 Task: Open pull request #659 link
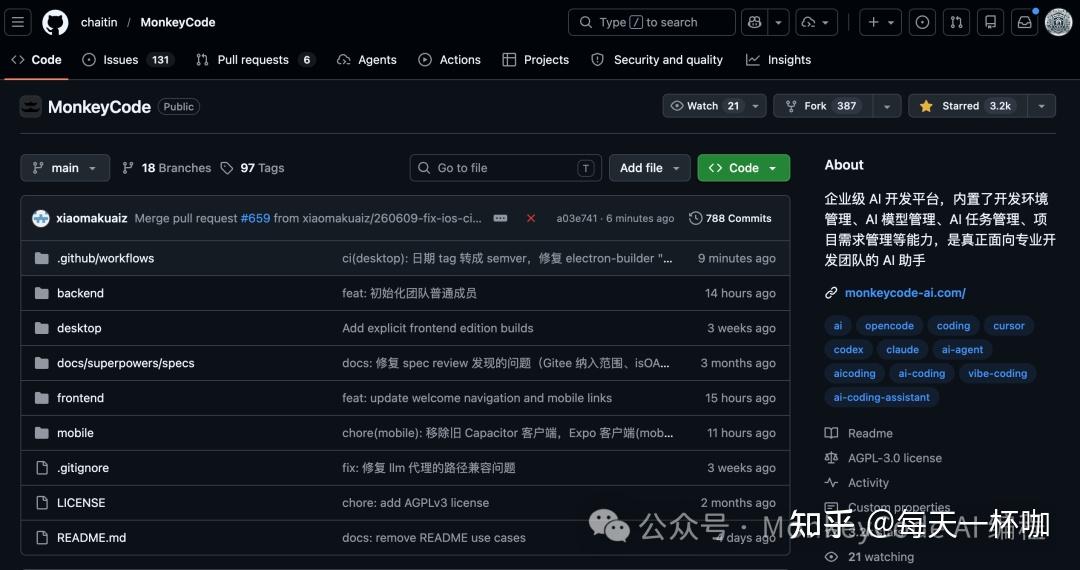[255, 218]
